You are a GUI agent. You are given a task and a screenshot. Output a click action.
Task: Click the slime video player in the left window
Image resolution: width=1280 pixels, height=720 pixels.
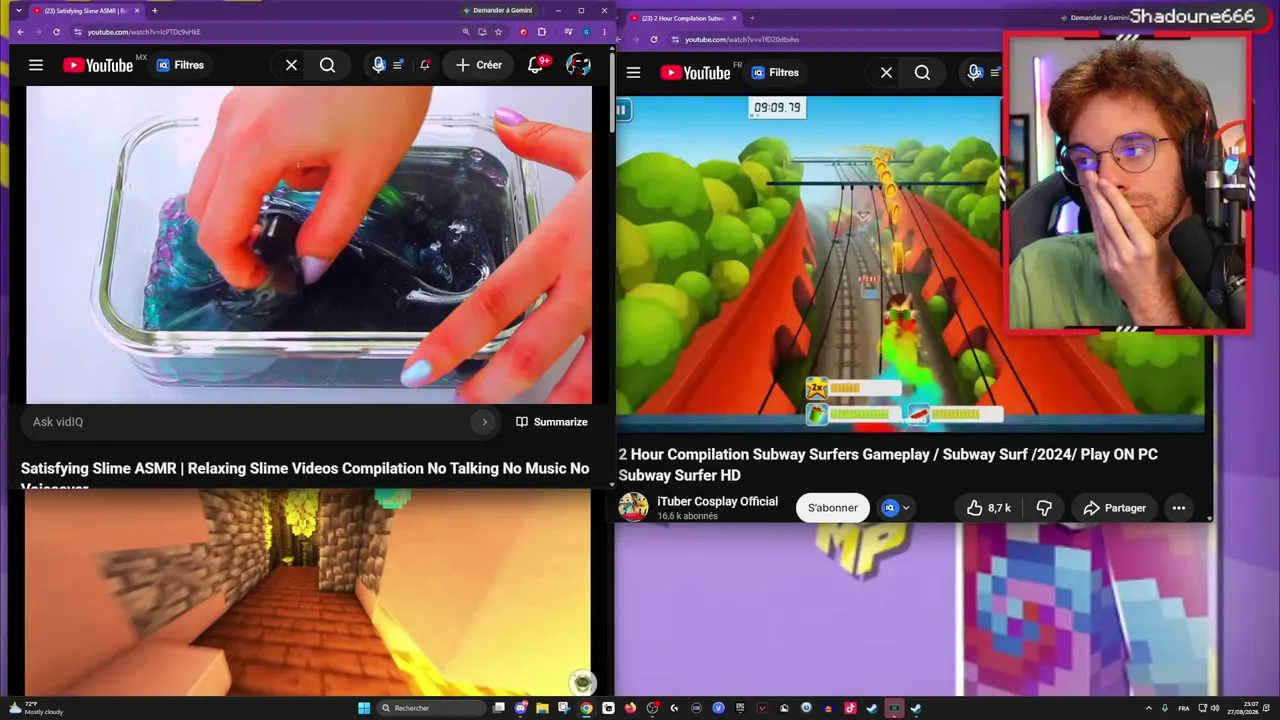[x=308, y=245]
